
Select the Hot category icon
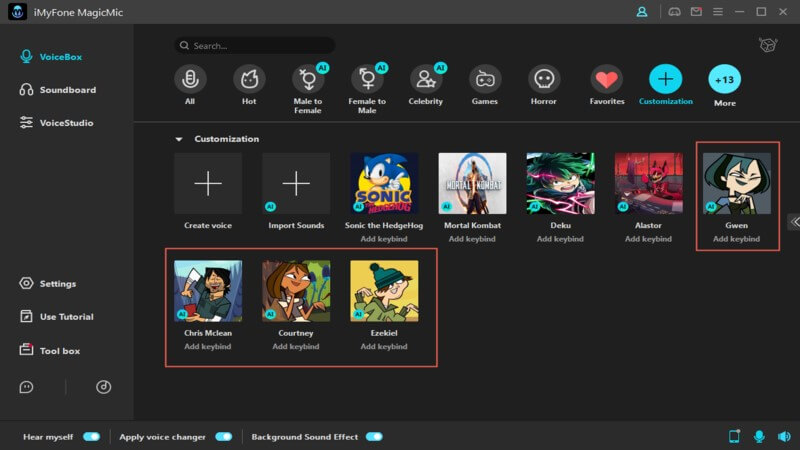(249, 79)
